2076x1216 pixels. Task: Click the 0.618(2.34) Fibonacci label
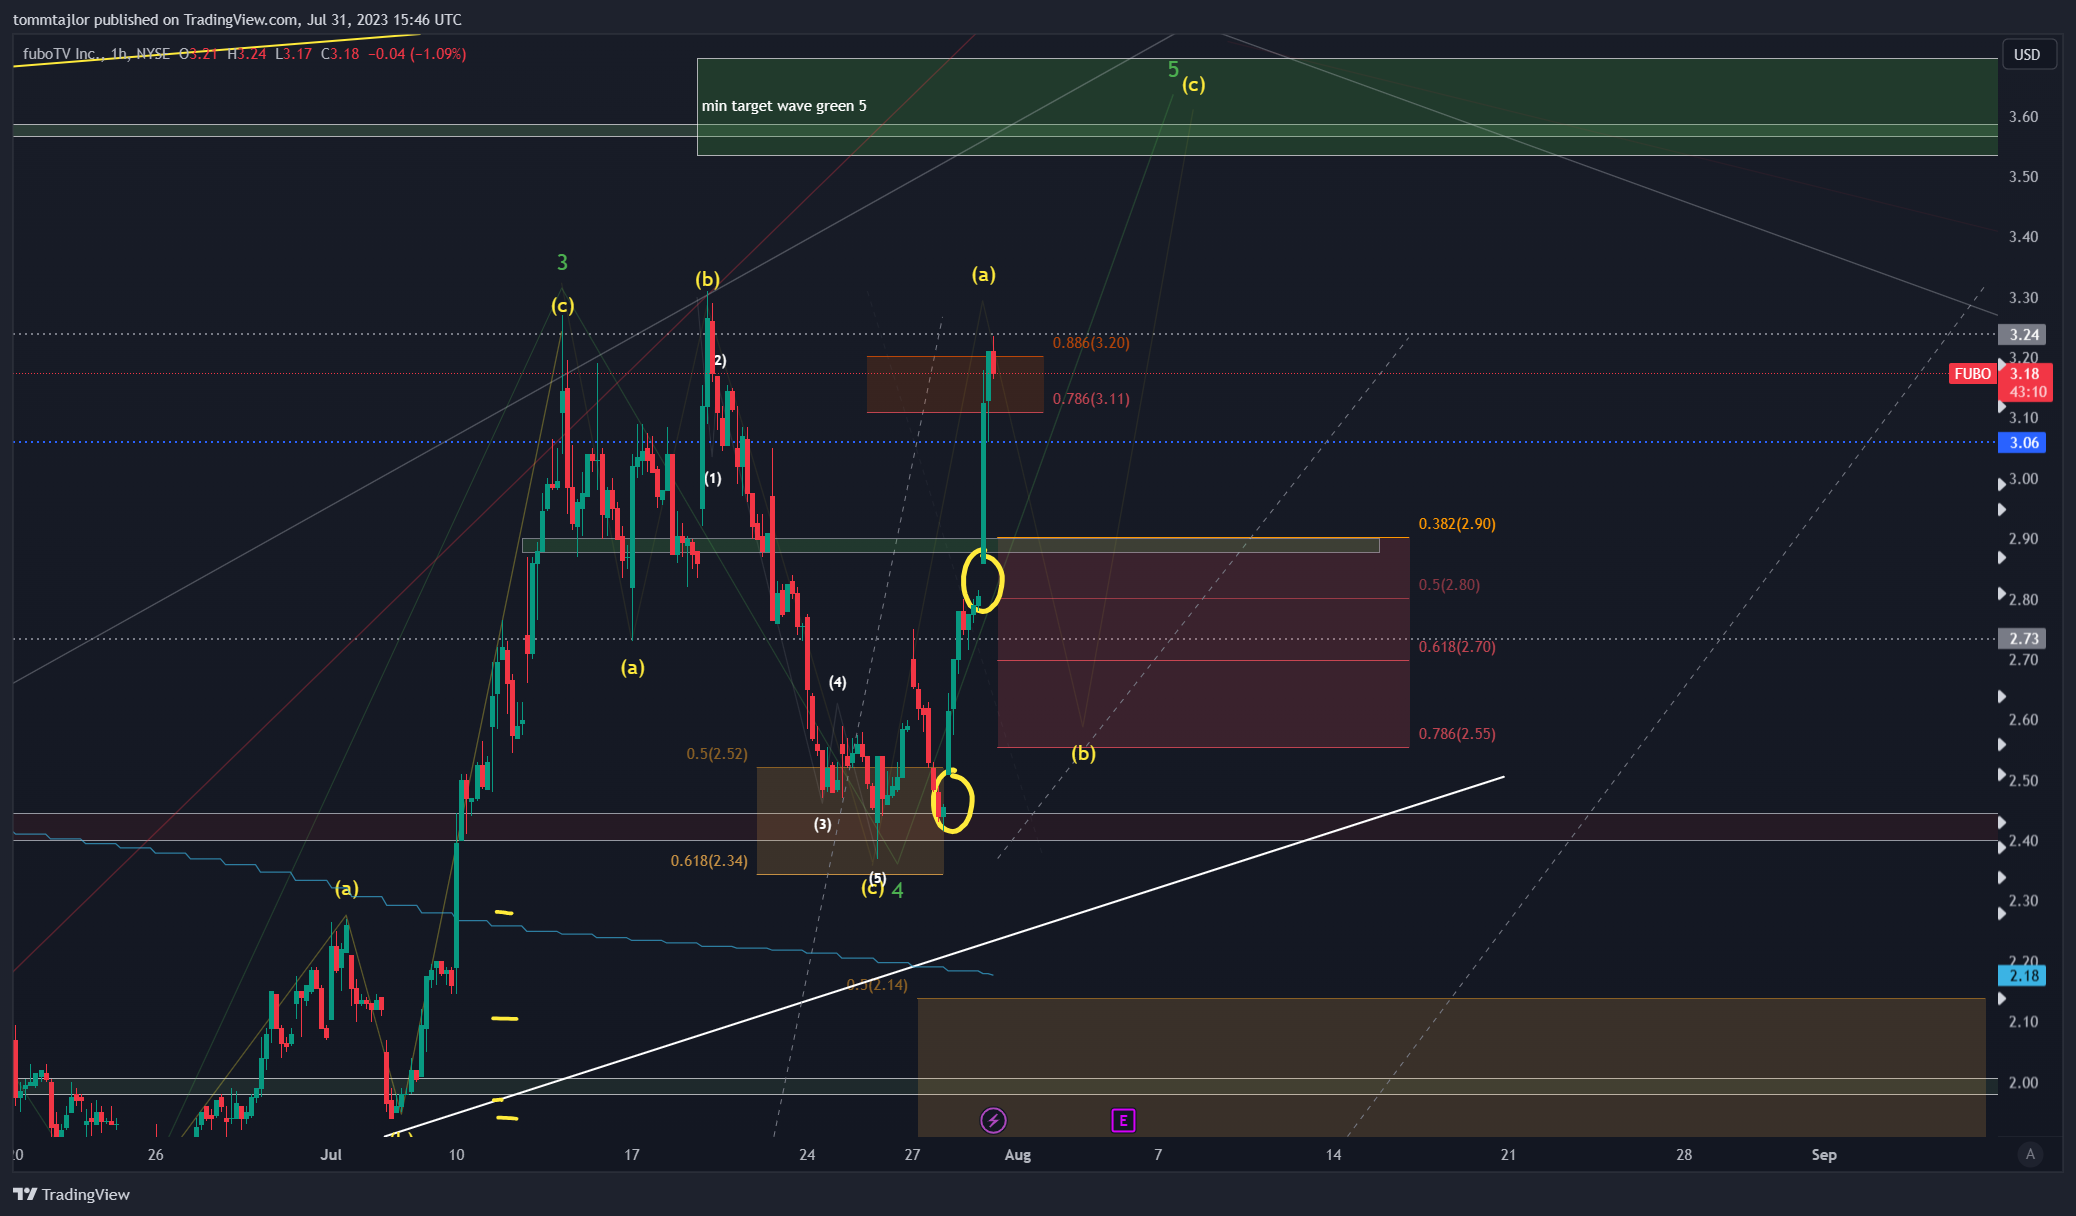(709, 860)
